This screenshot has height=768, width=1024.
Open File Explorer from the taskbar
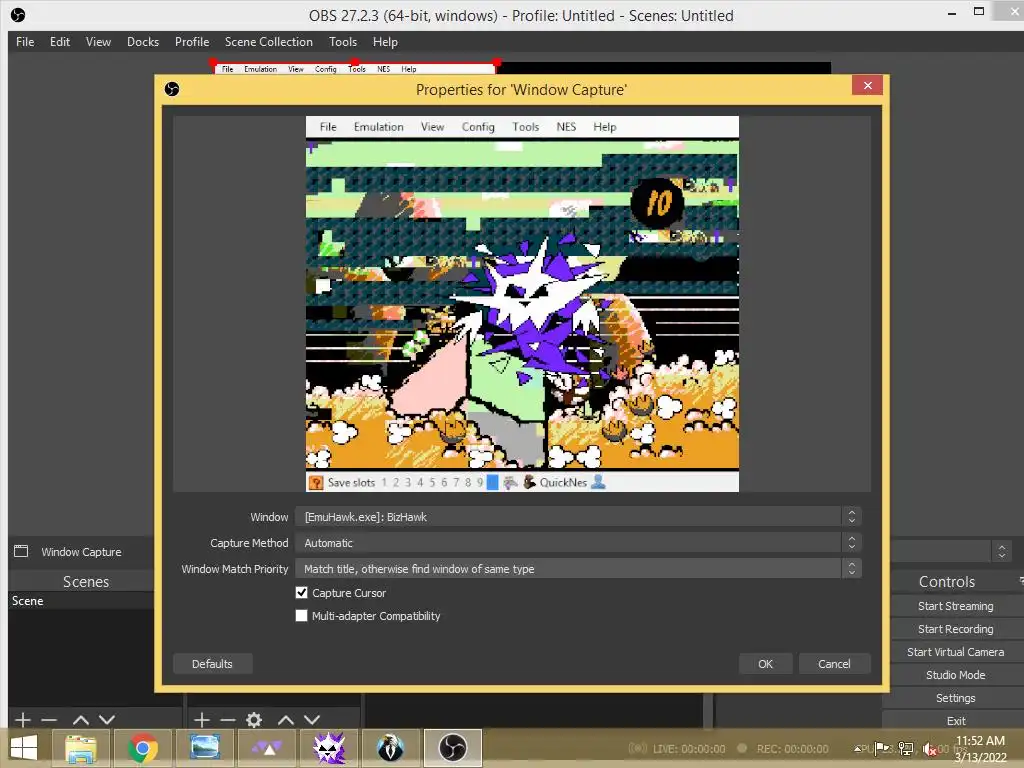(x=81, y=748)
